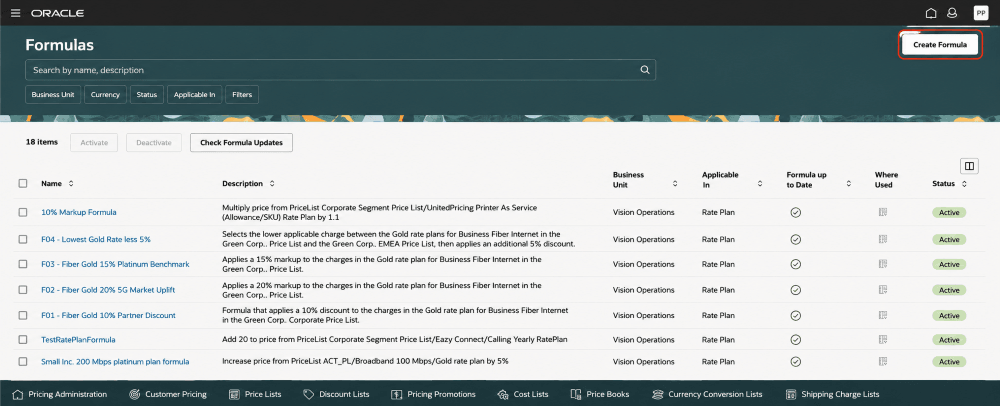1000x406 pixels.
Task: Click the search magnifier icon
Action: tap(645, 70)
